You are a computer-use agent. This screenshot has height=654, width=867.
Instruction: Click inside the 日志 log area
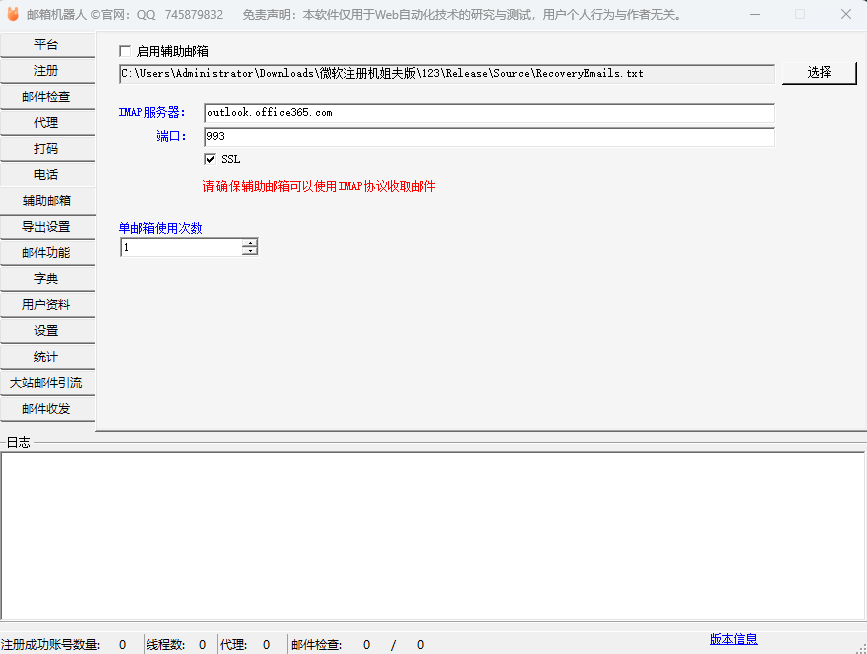pyautogui.click(x=433, y=535)
